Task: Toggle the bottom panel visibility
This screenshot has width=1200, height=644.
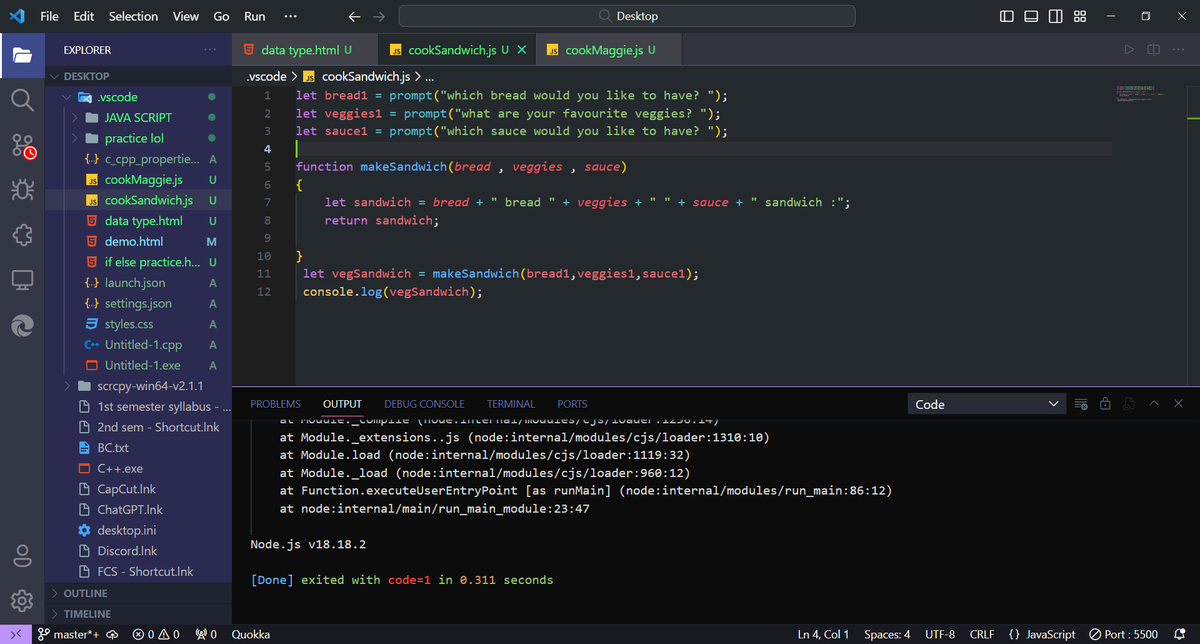Action: point(1031,16)
